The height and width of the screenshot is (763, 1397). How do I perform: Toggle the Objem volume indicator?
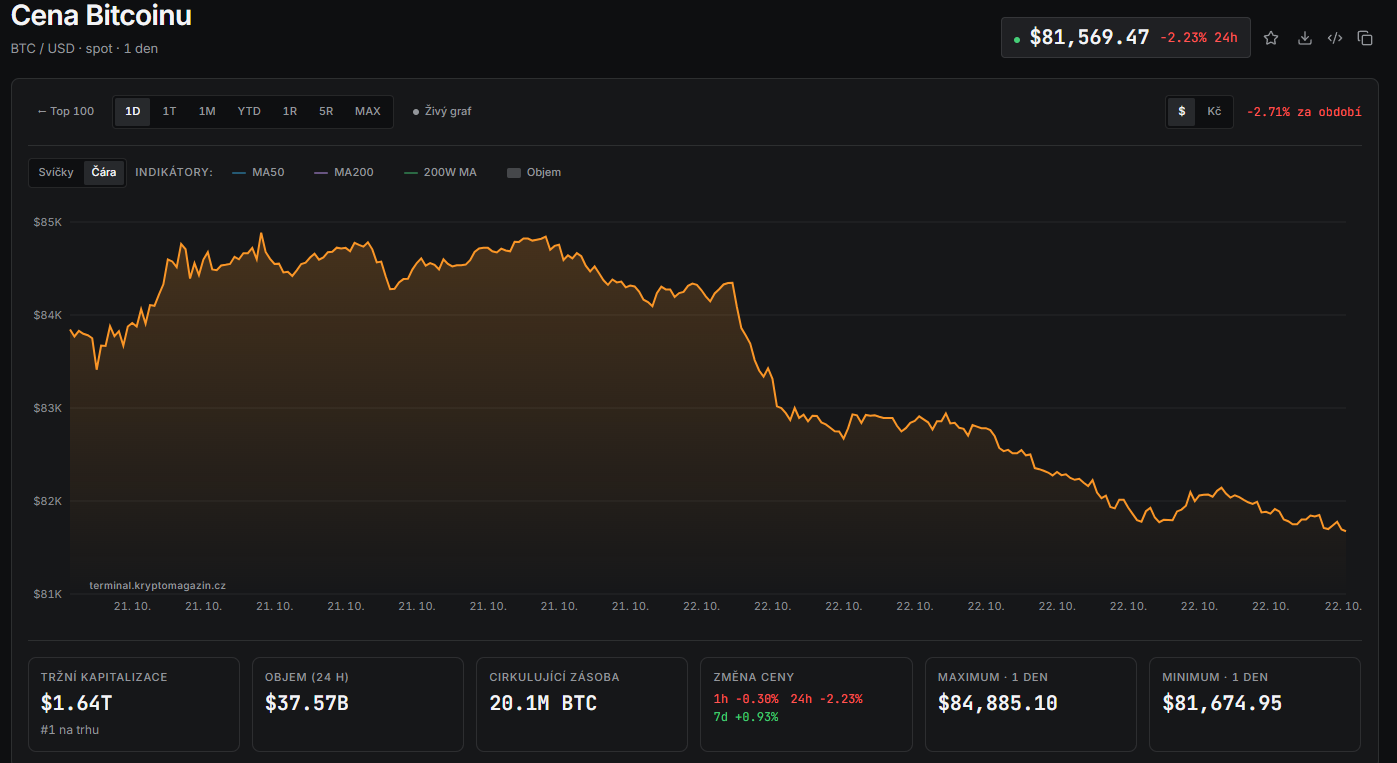pos(534,172)
